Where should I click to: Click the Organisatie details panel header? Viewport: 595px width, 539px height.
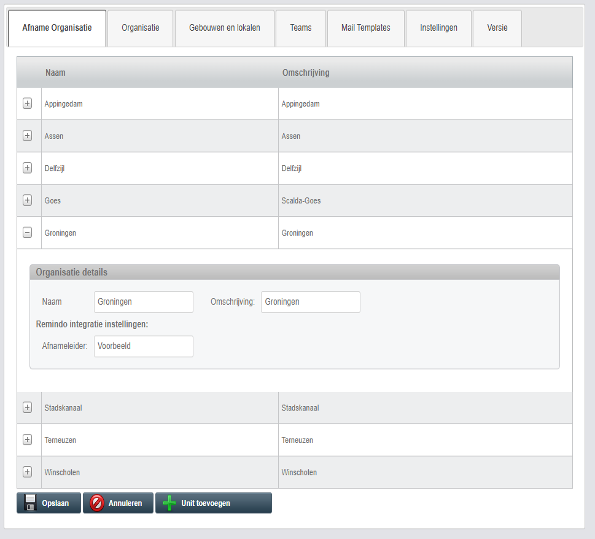click(294, 272)
